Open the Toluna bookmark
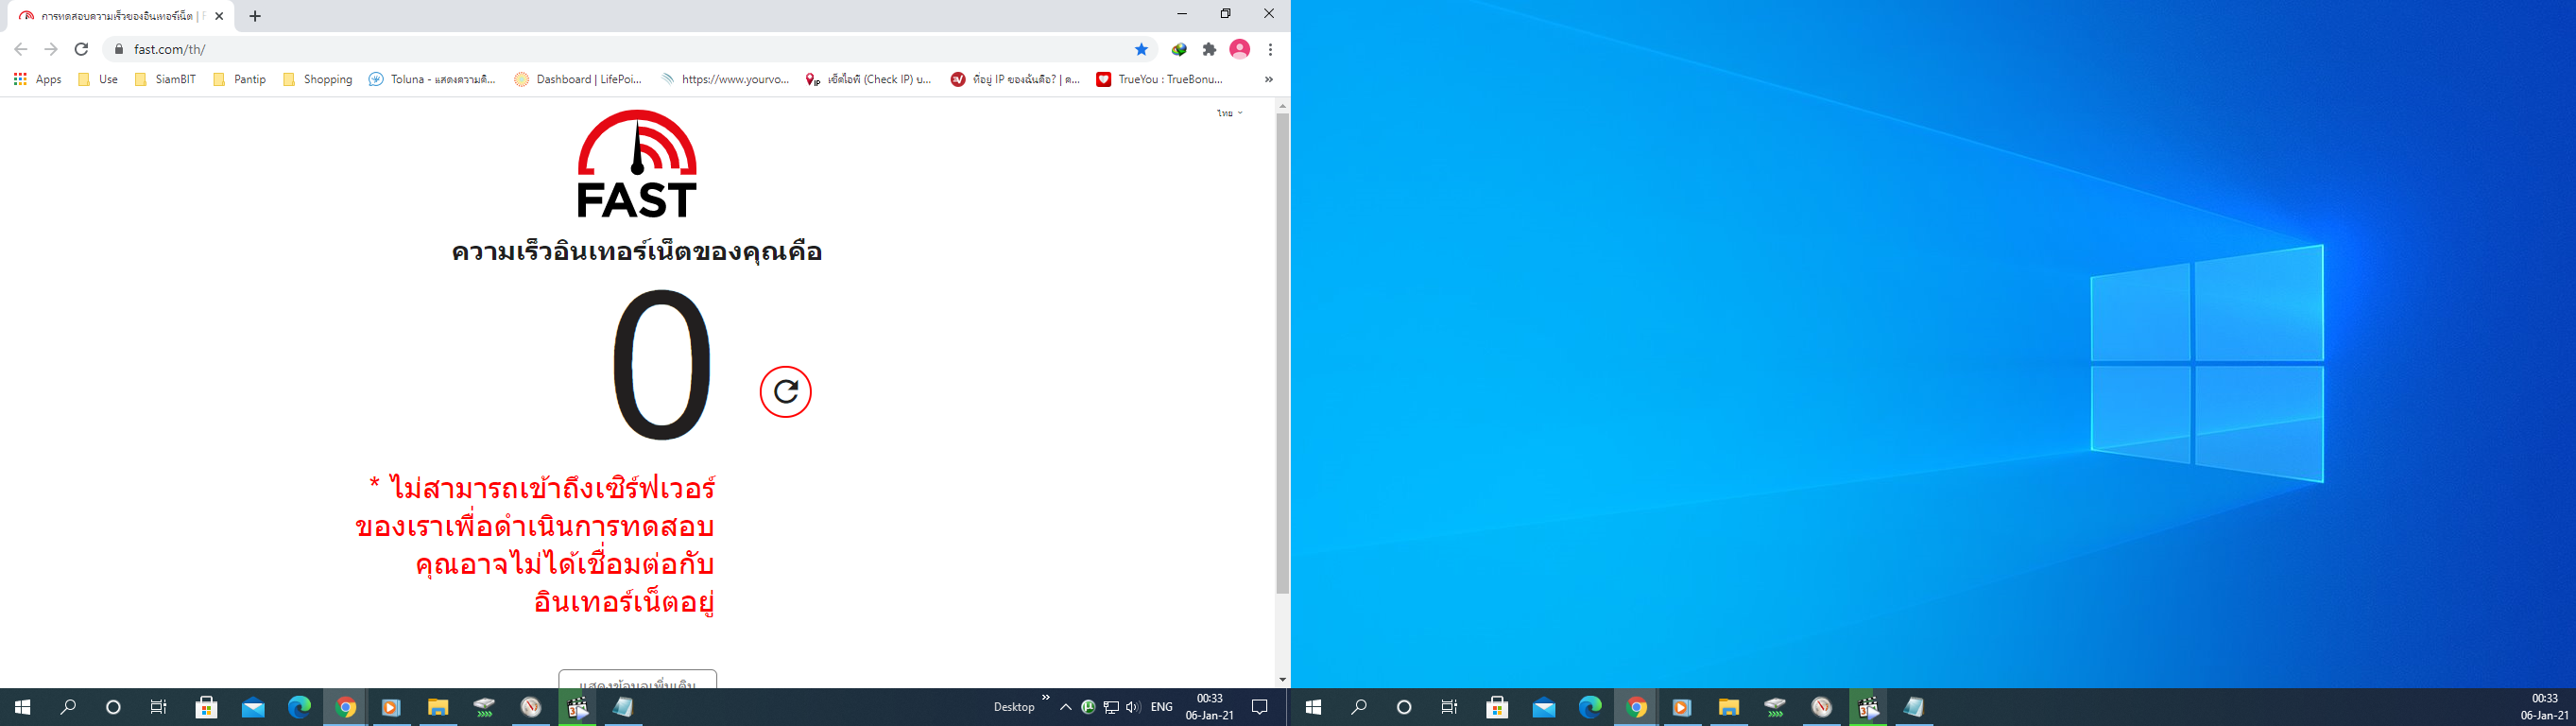The height and width of the screenshot is (726, 2576). click(432, 79)
